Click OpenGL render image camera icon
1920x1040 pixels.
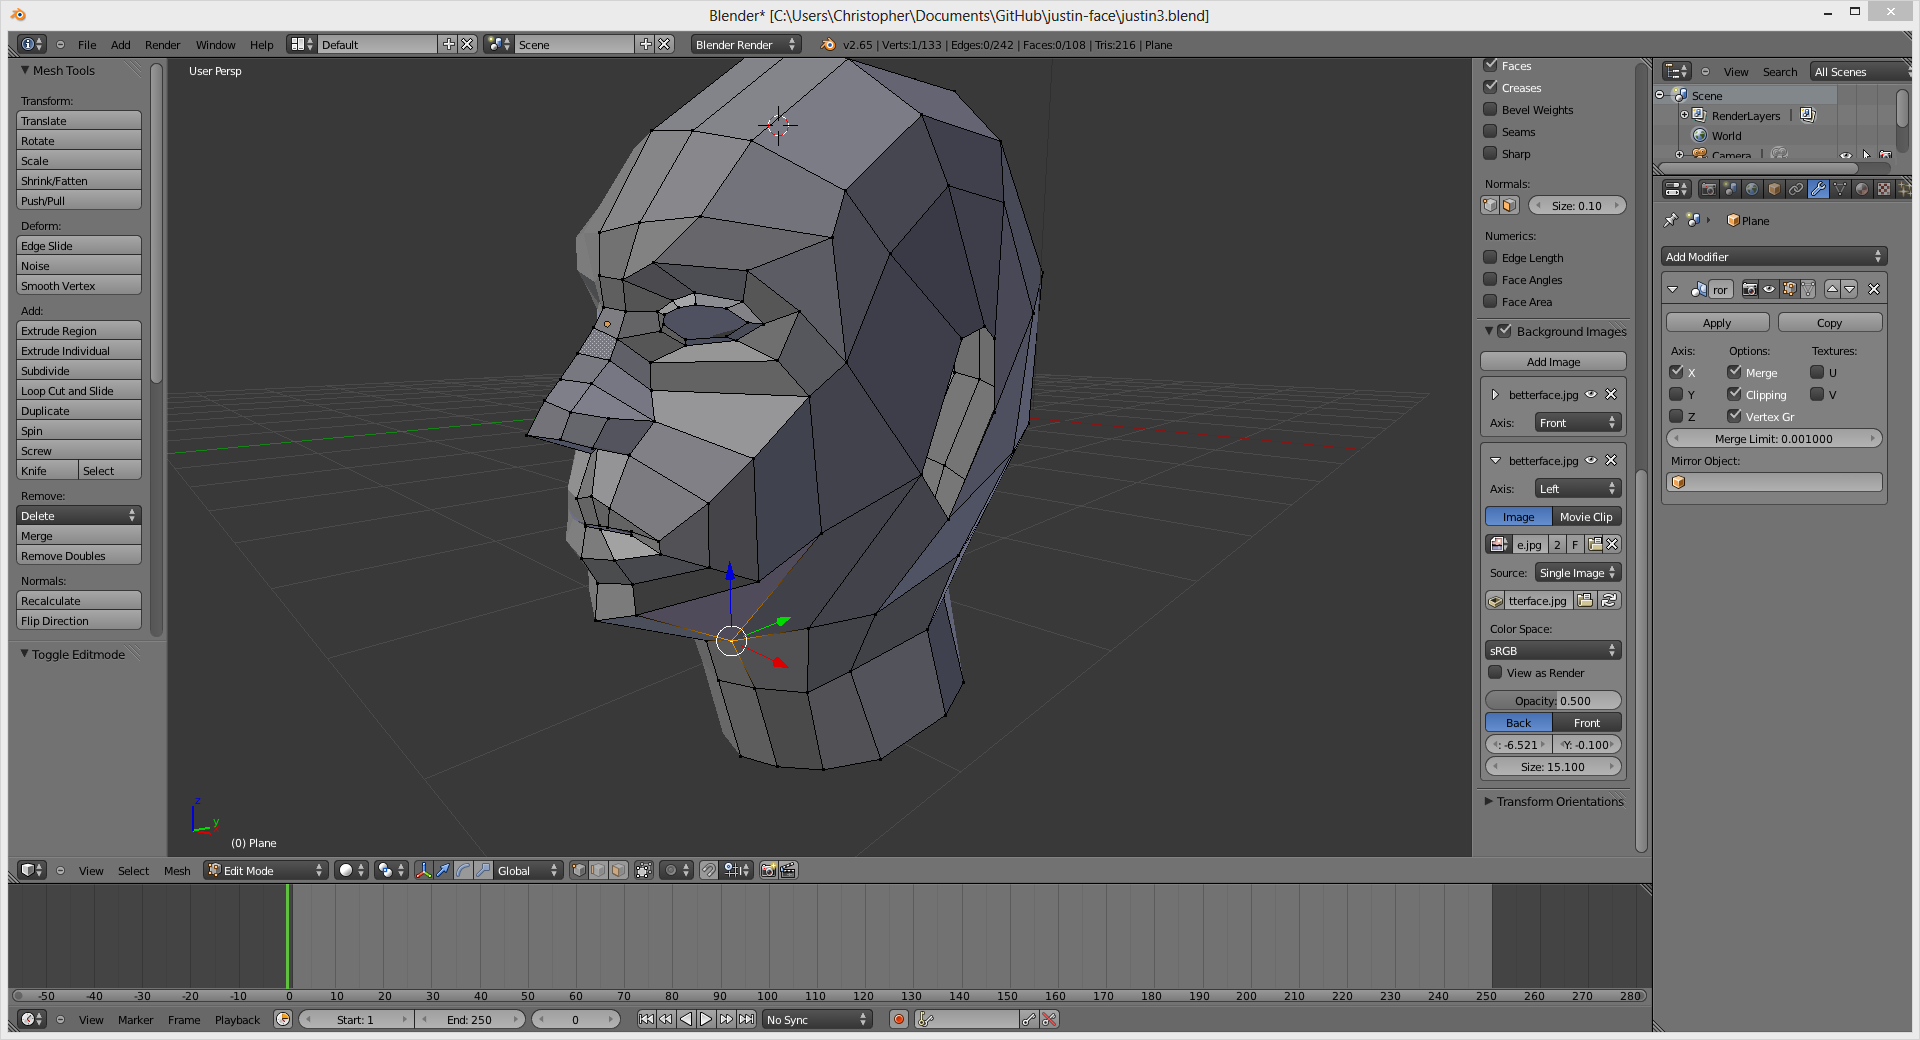[768, 870]
